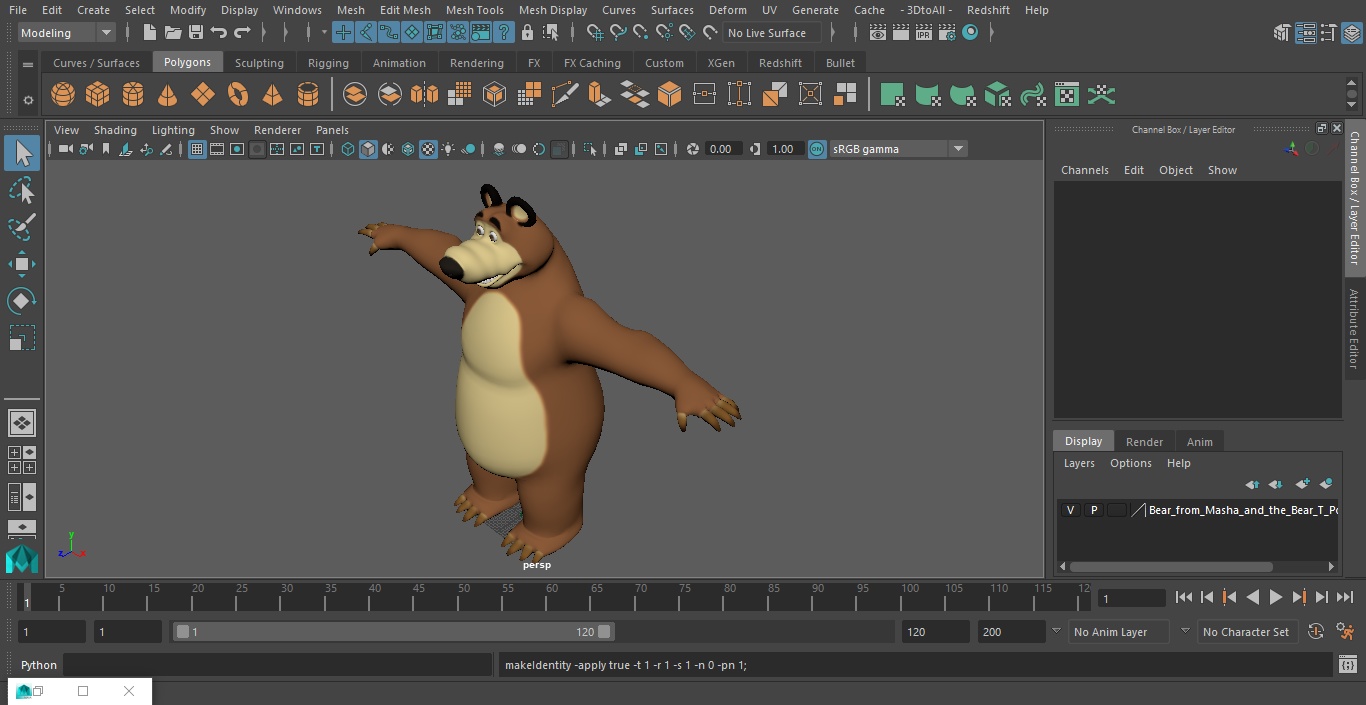Select the Scale tool in the toolbox
Viewport: 1366px width, 705px height.
click(22, 338)
